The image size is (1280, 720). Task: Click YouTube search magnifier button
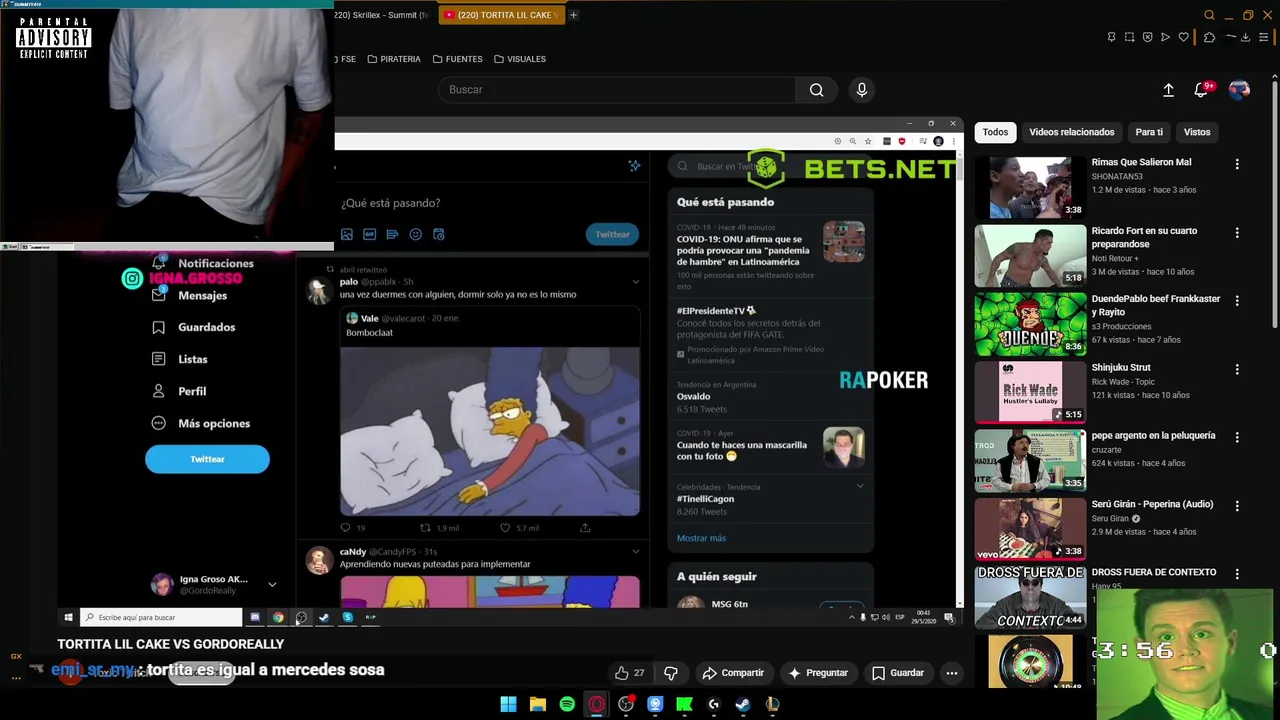click(816, 90)
